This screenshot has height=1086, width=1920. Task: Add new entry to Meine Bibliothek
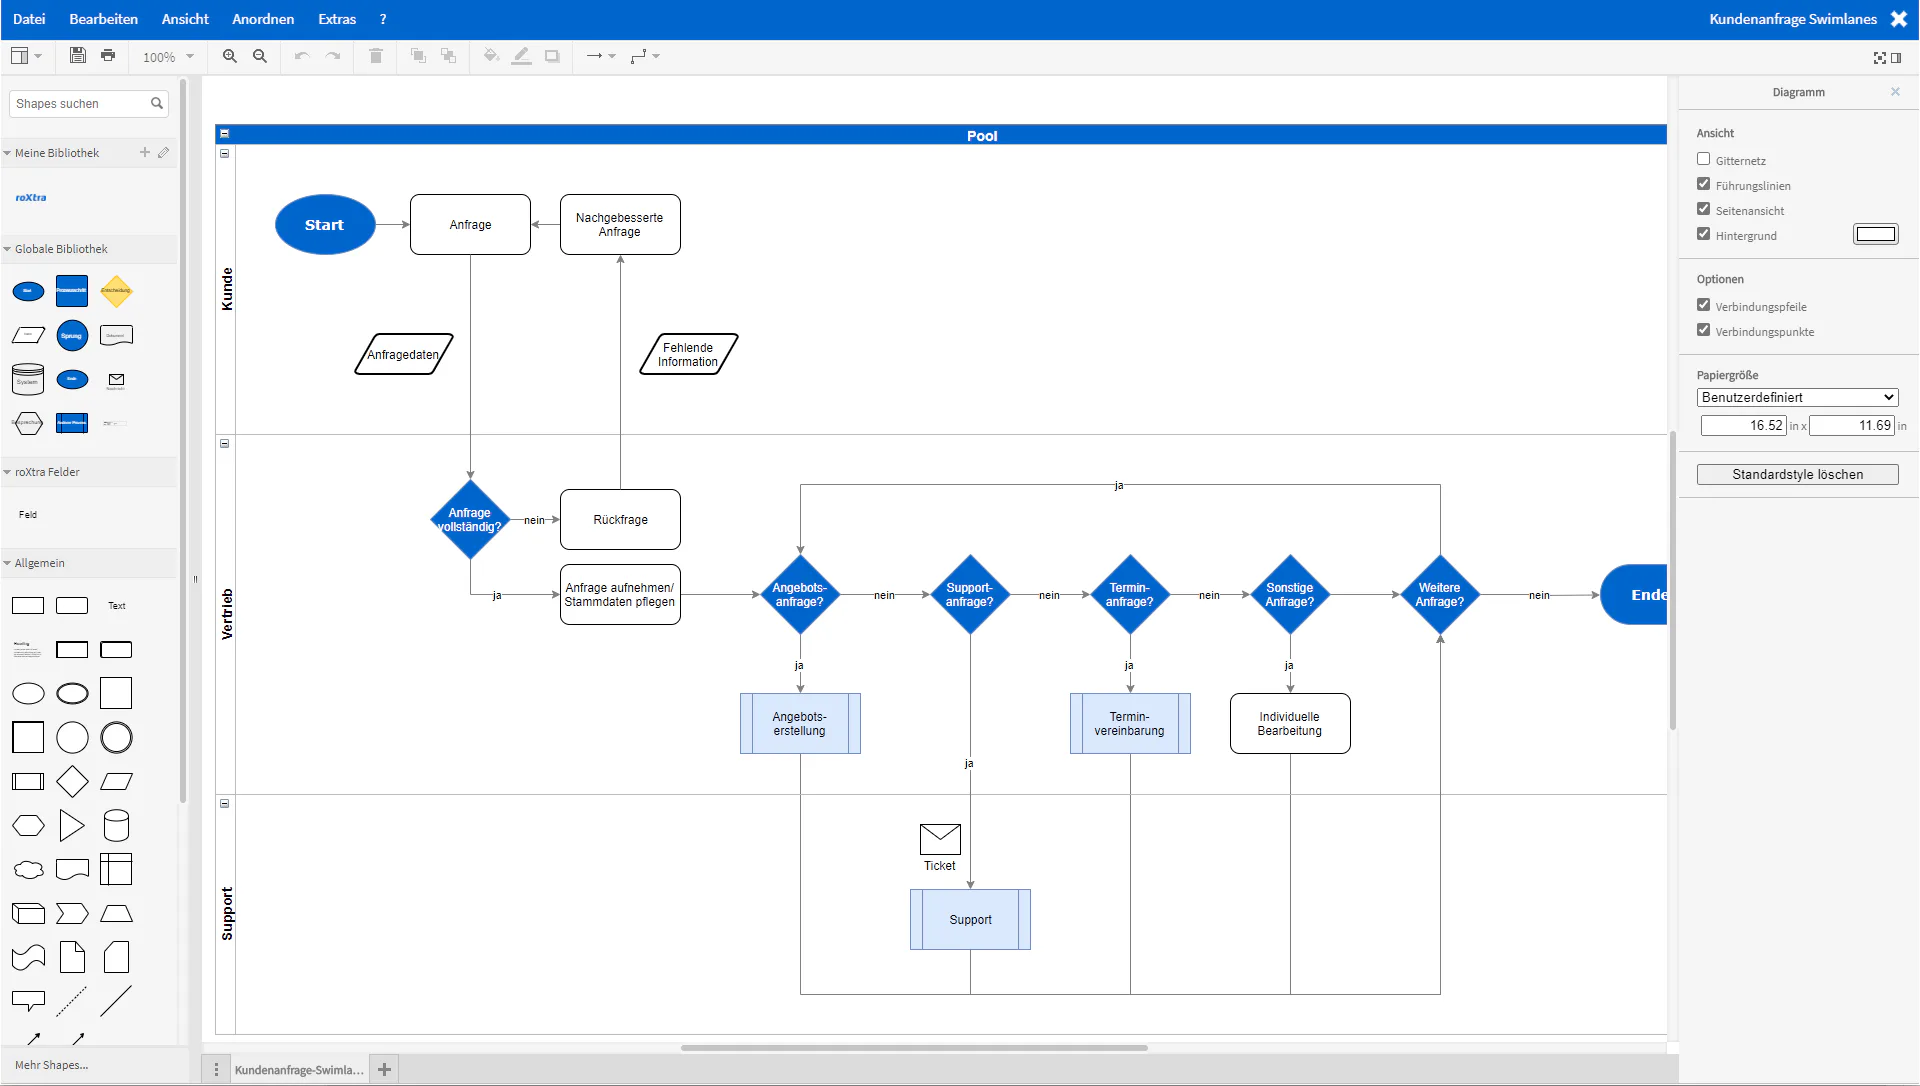point(145,153)
